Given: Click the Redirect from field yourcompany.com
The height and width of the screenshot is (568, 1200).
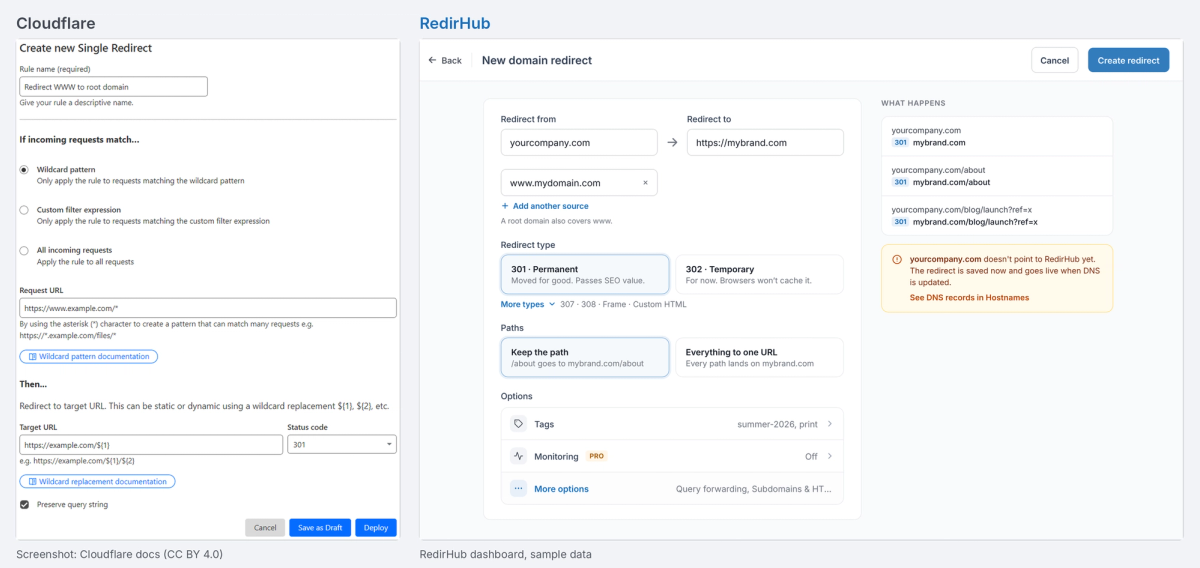Looking at the screenshot, I should point(579,142).
